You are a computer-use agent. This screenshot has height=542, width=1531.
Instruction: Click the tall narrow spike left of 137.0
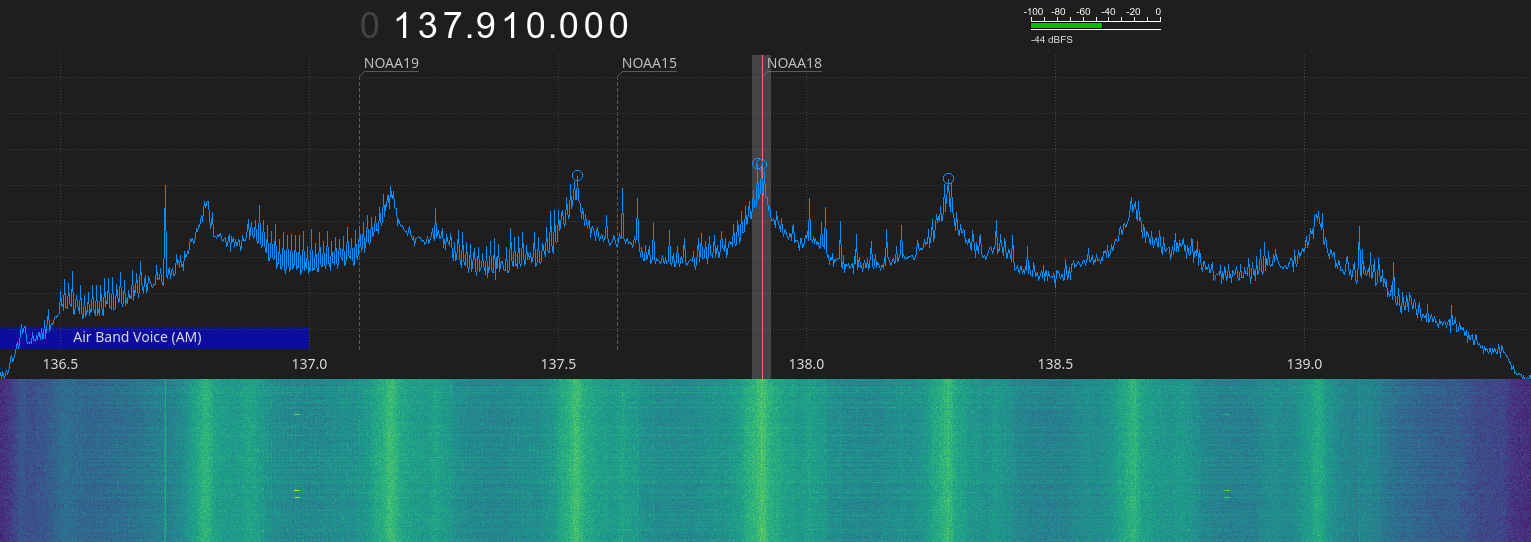[165, 220]
